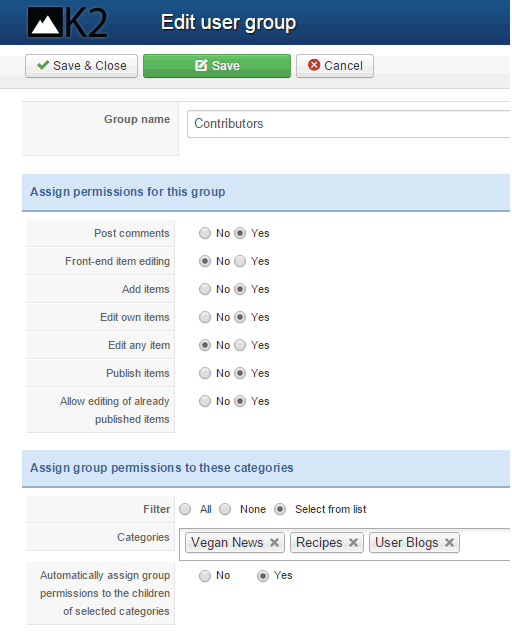Remove the Vegan News category tag
Image resolution: width=512 pixels, height=634 pixels.
[275, 543]
